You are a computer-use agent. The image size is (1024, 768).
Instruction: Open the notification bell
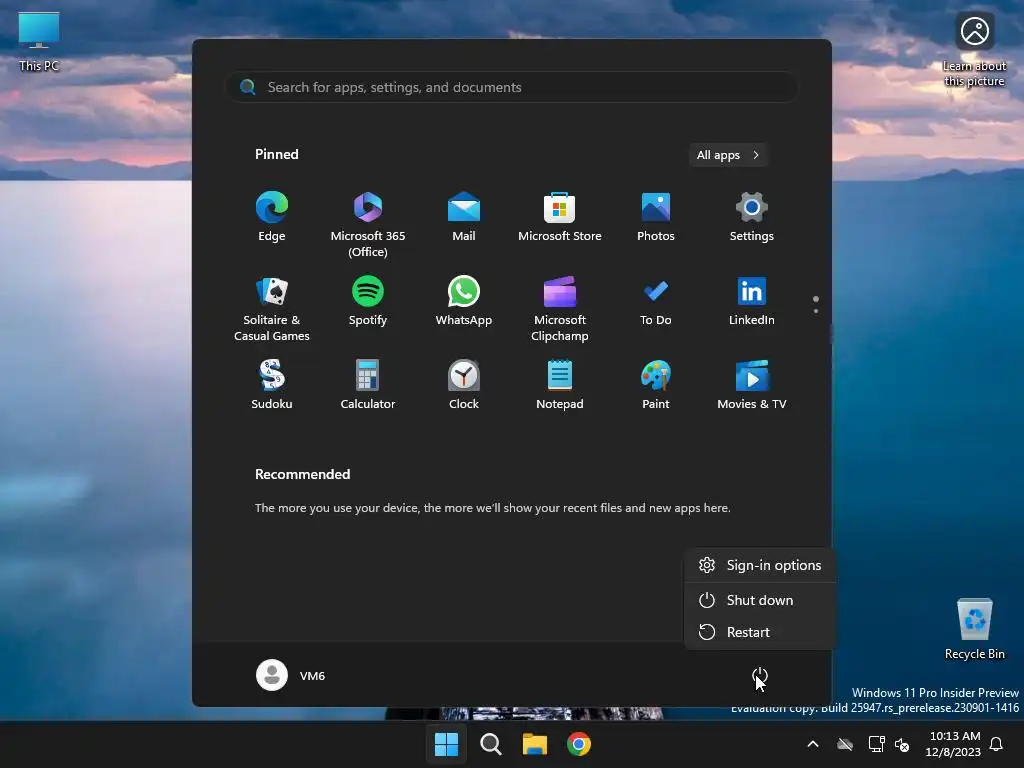click(x=997, y=744)
